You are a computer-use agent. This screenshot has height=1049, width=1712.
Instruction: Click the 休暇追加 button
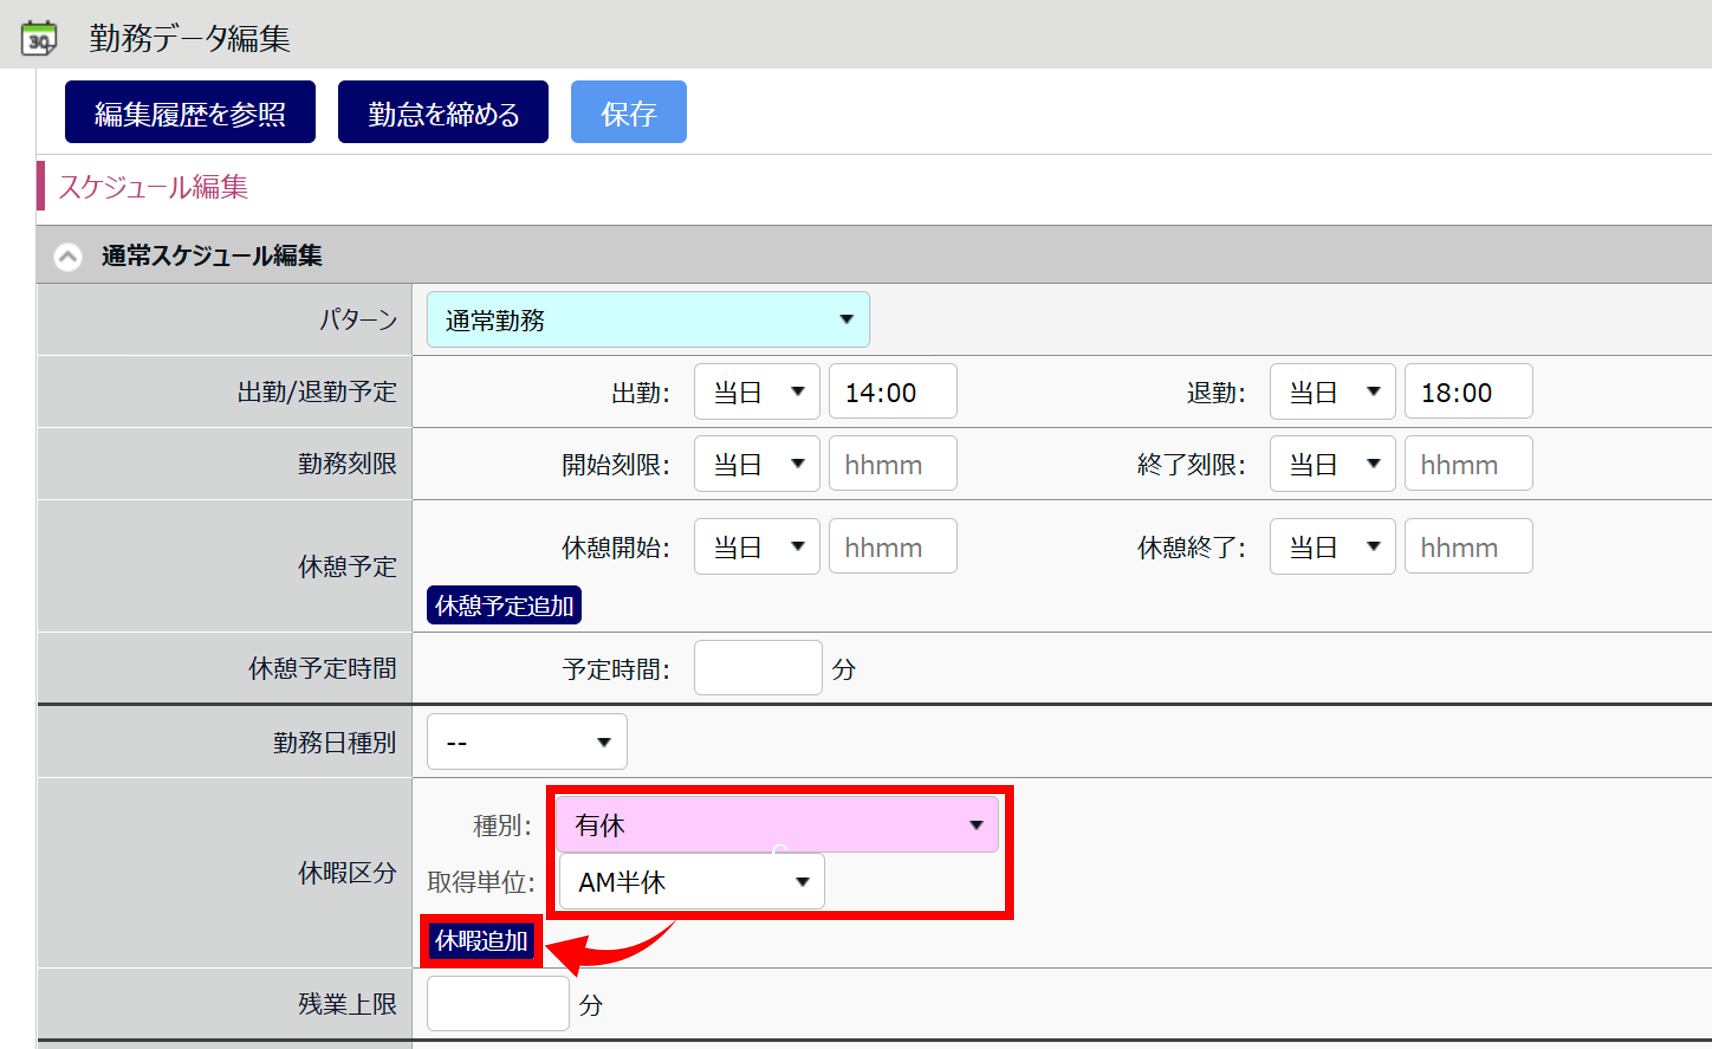(x=481, y=941)
